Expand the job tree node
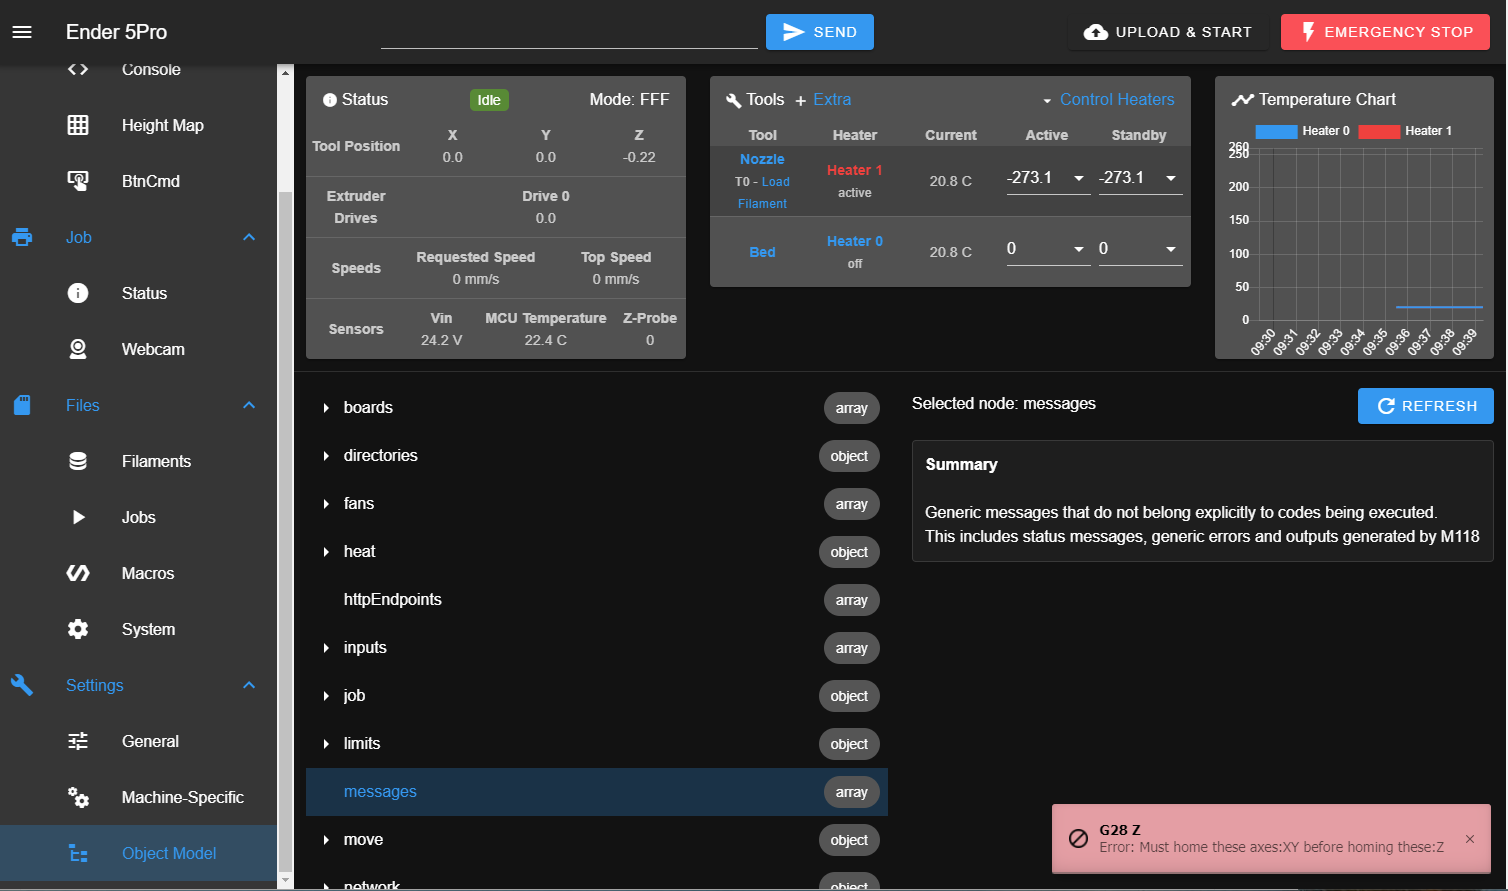This screenshot has height=891, width=1508. pos(326,696)
